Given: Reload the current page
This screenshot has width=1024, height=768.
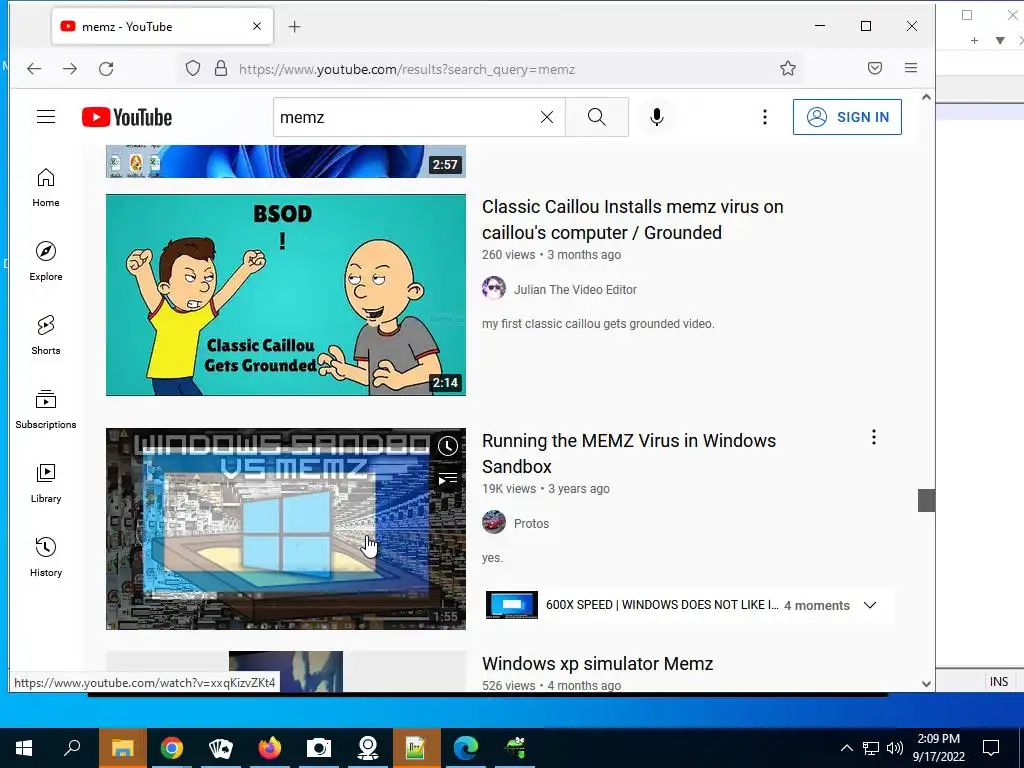Looking at the screenshot, I should tap(106, 69).
